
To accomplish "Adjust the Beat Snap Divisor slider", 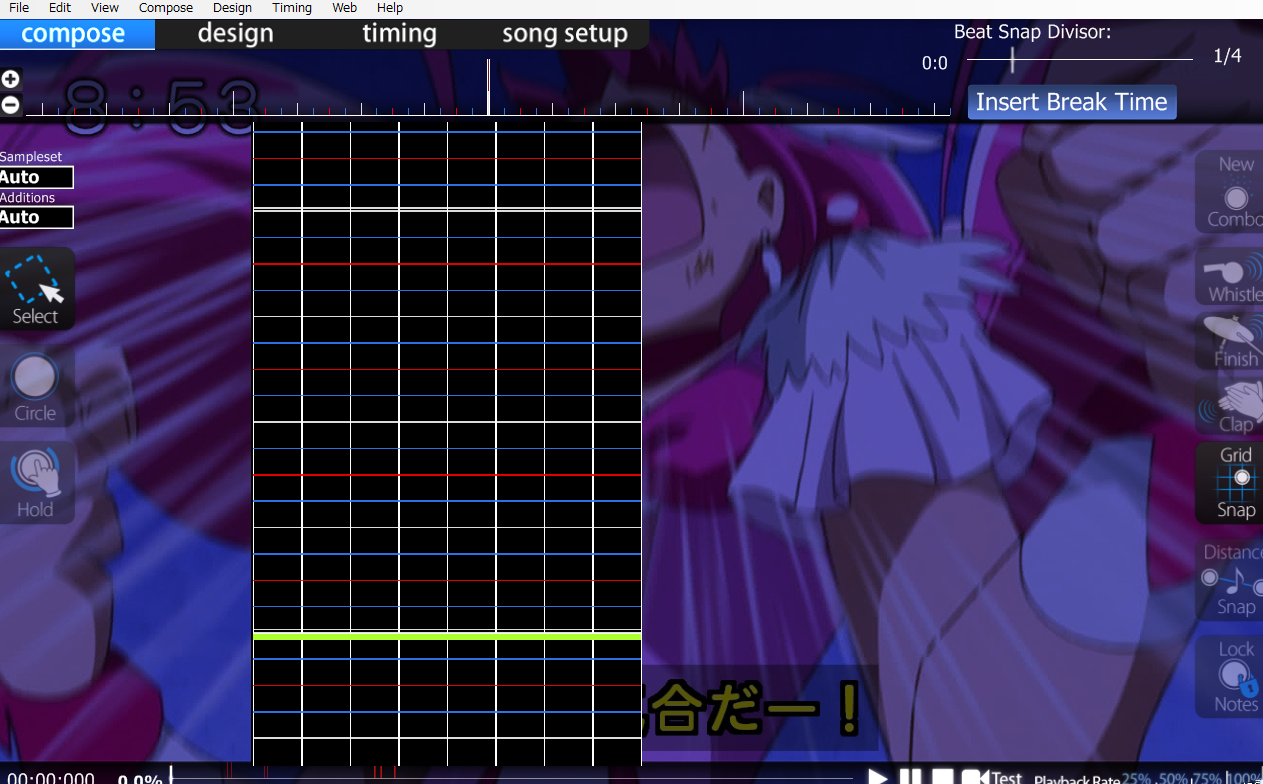I will (1080, 61).
